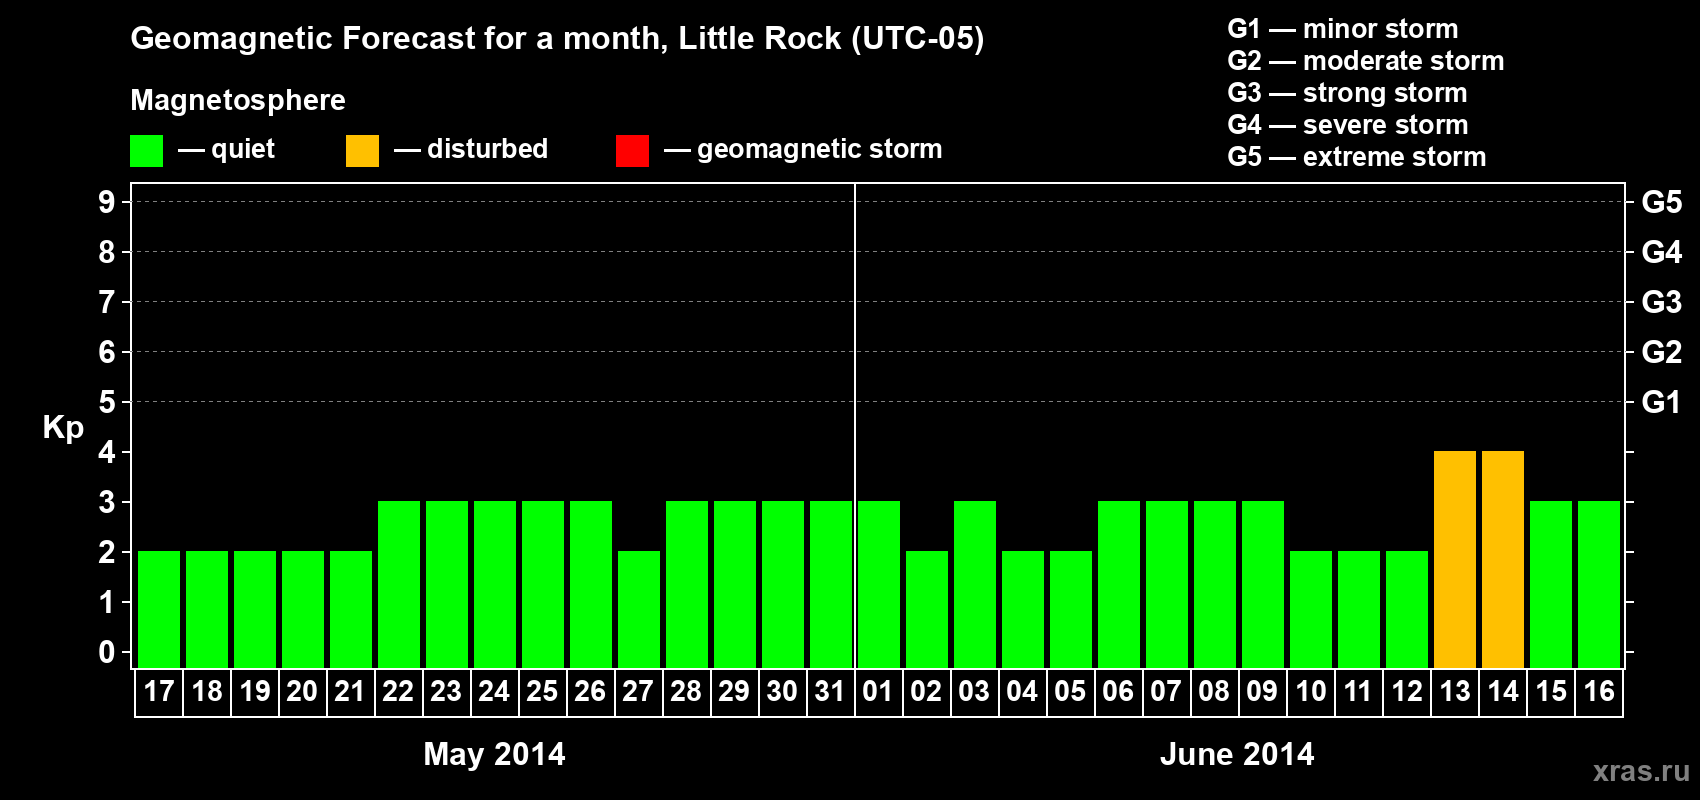Screen dimensions: 1700x800
Task: Click date label 17 on the axis
Action: (x=159, y=692)
